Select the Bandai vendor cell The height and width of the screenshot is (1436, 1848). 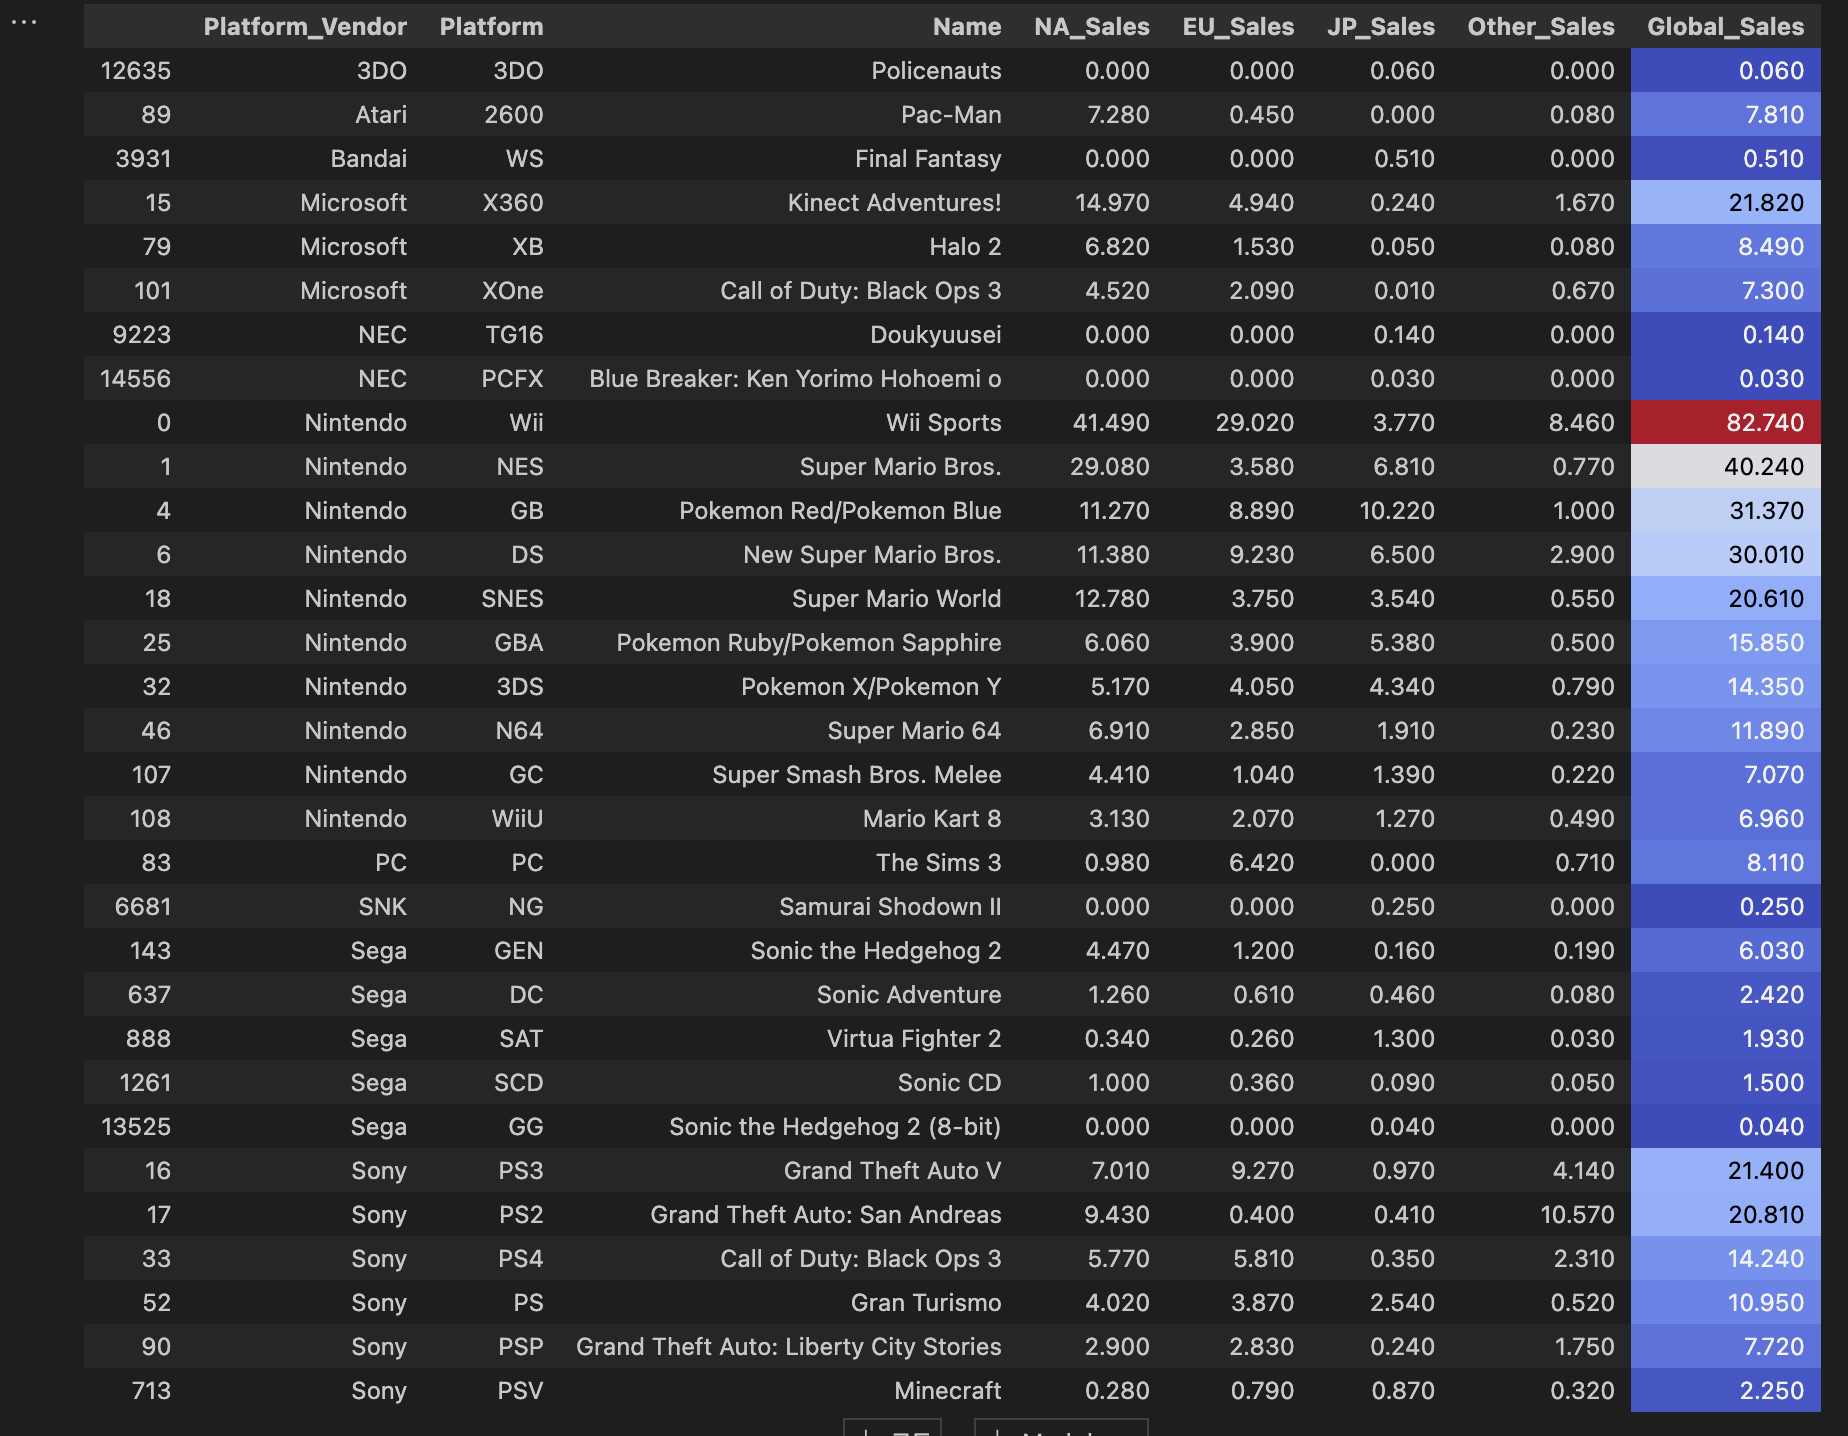click(x=369, y=159)
